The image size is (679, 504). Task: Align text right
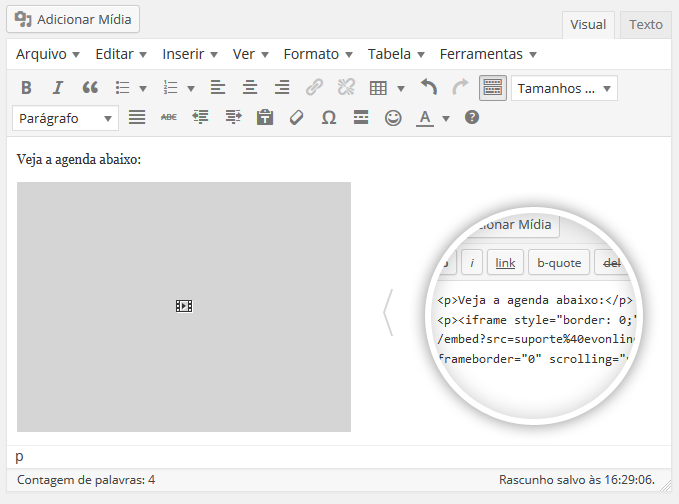[x=282, y=88]
